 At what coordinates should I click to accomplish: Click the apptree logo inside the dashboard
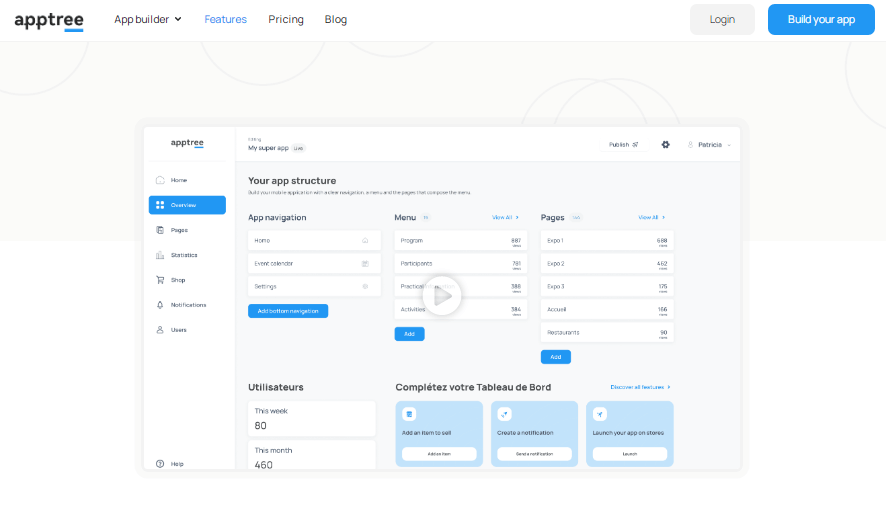point(187,143)
